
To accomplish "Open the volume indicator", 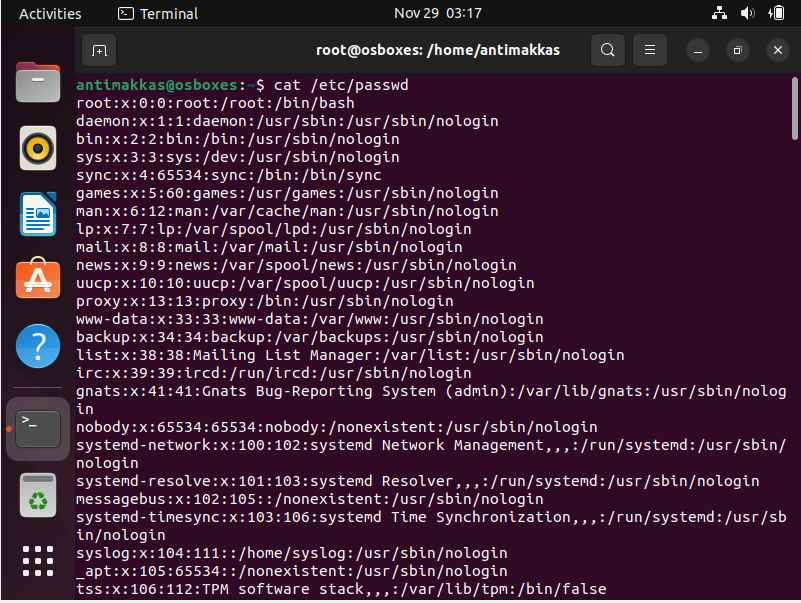I will pos(747,13).
